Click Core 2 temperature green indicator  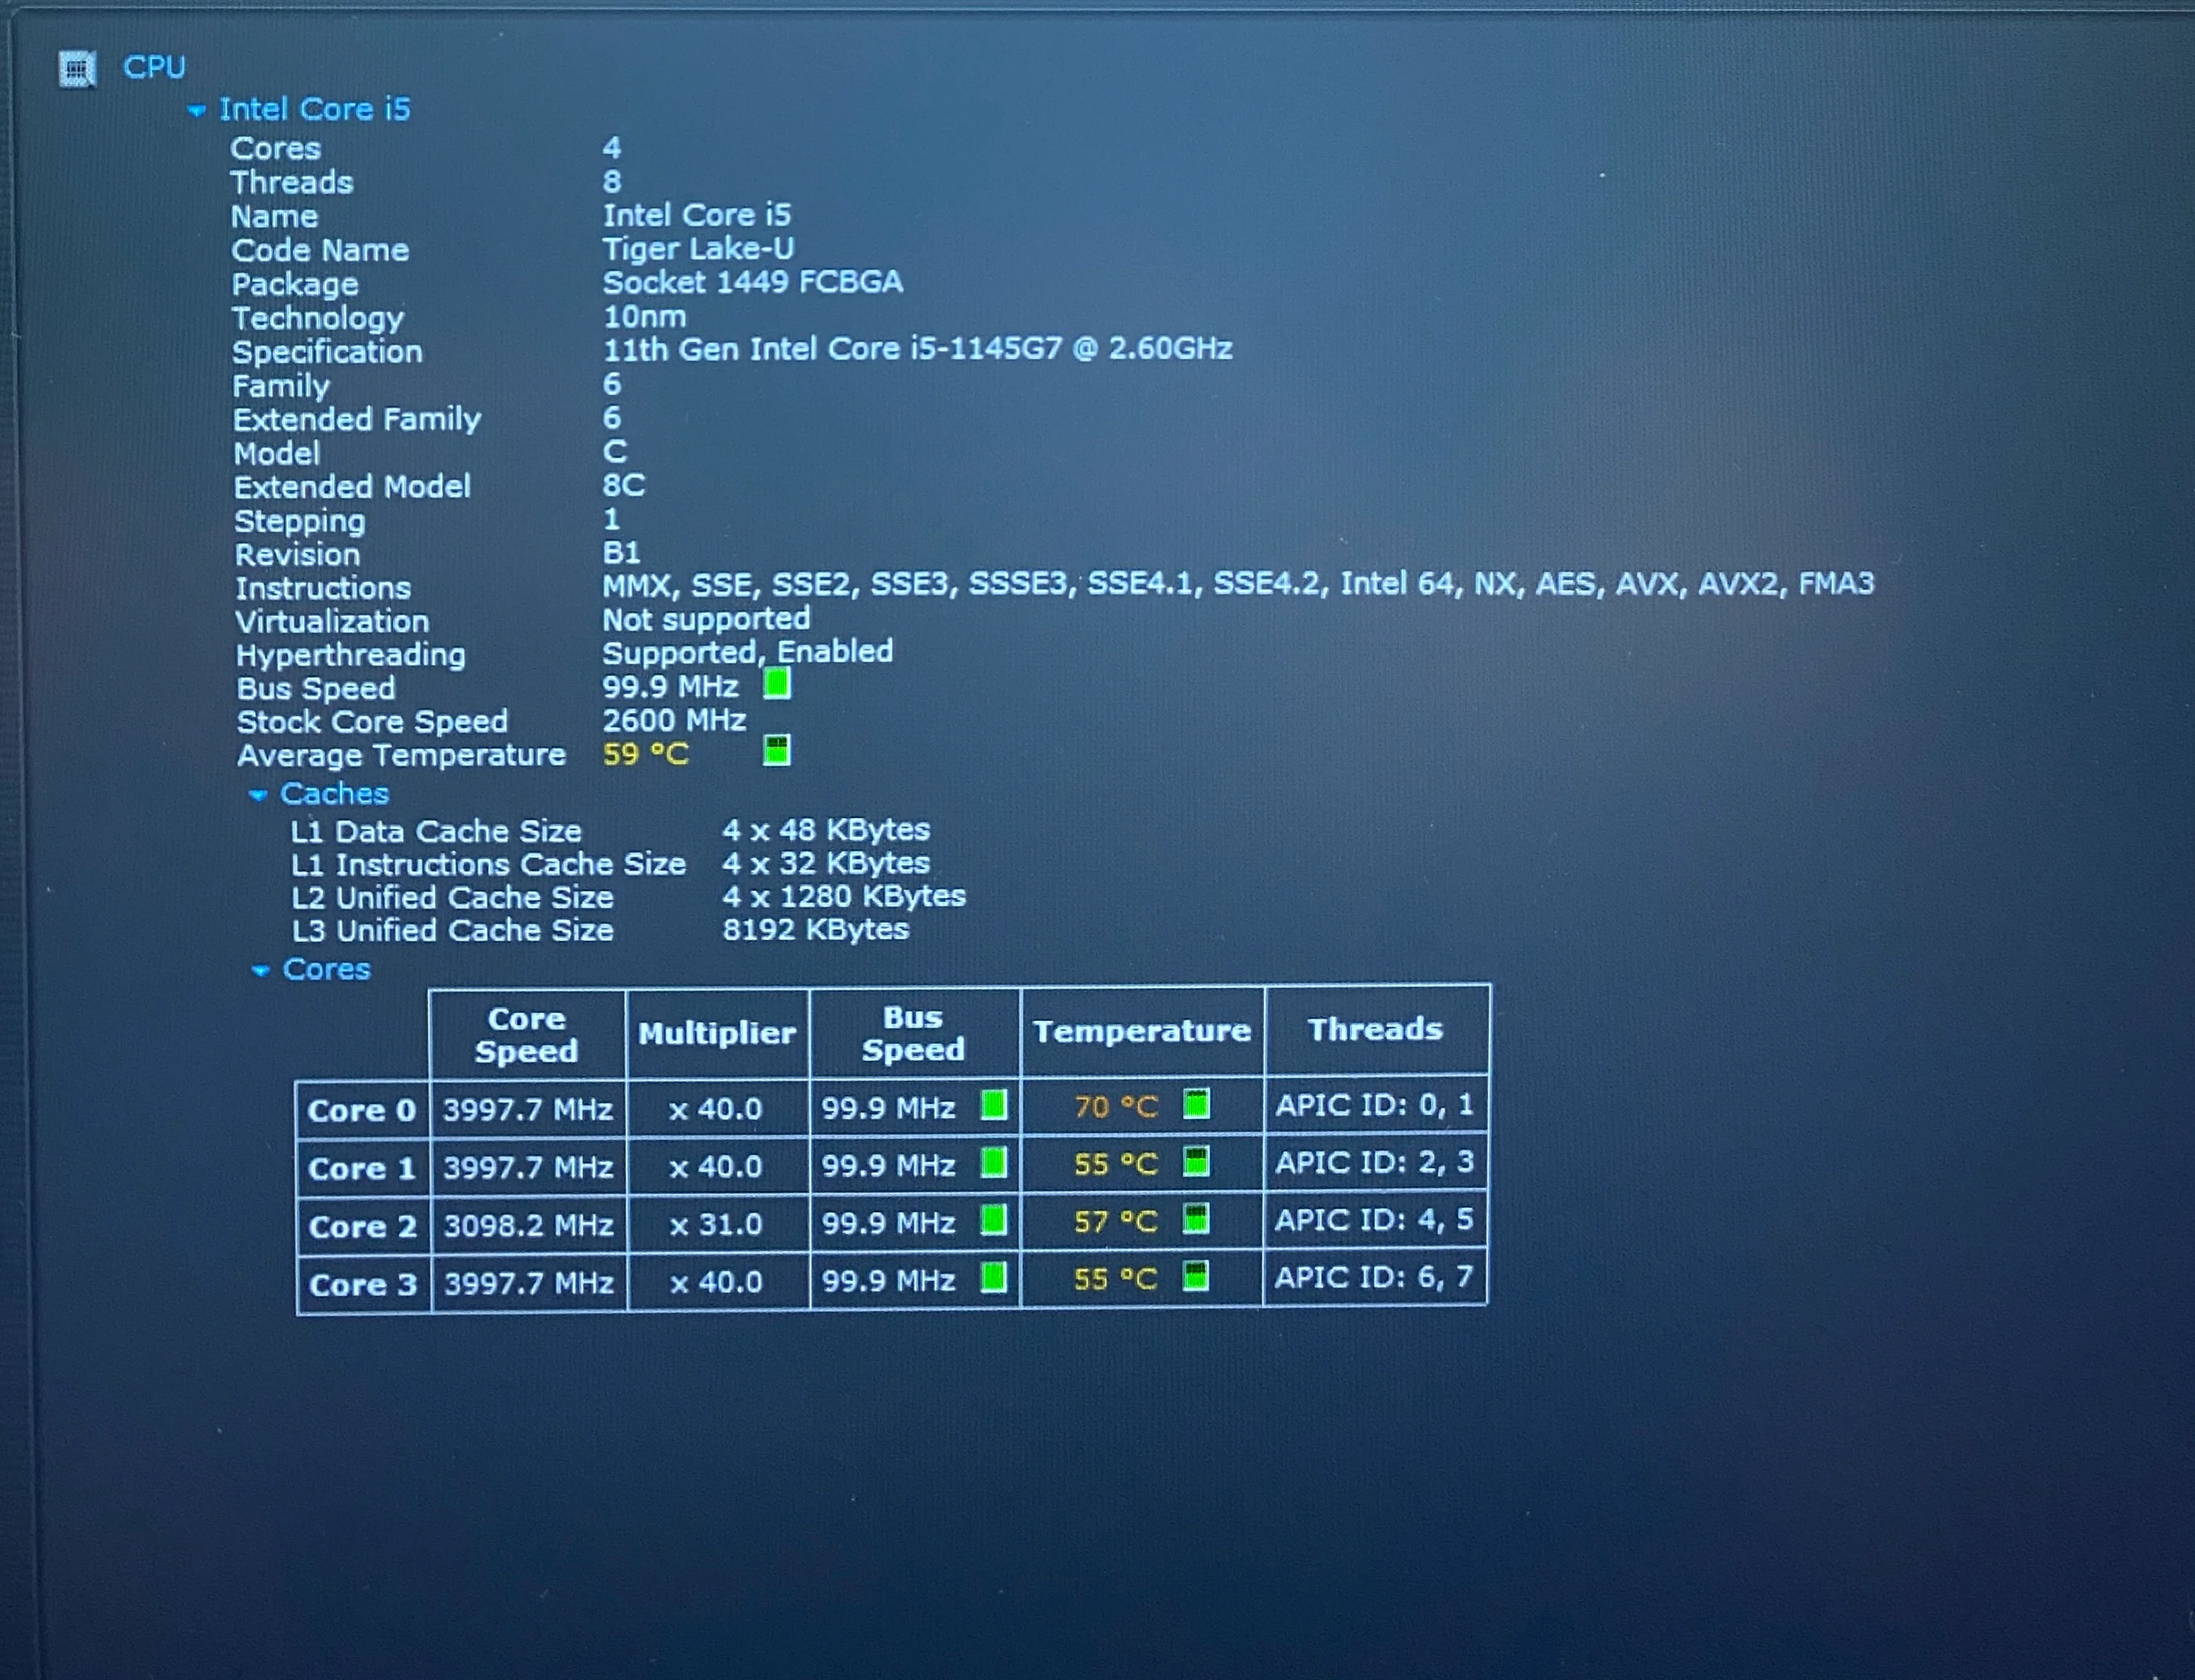point(1196,1219)
